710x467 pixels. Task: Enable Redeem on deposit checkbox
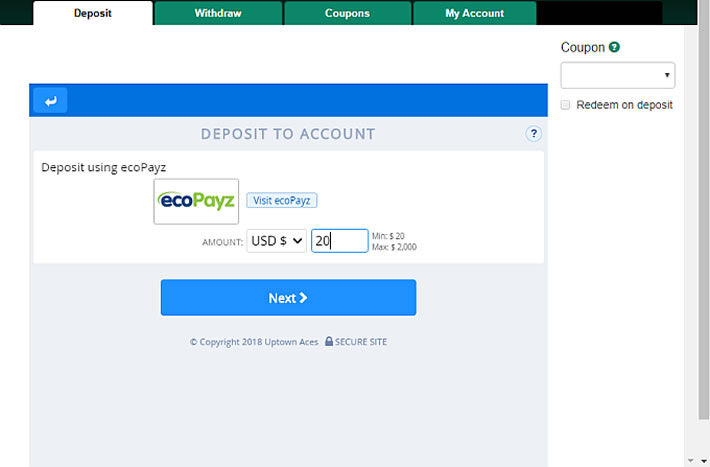pos(565,105)
